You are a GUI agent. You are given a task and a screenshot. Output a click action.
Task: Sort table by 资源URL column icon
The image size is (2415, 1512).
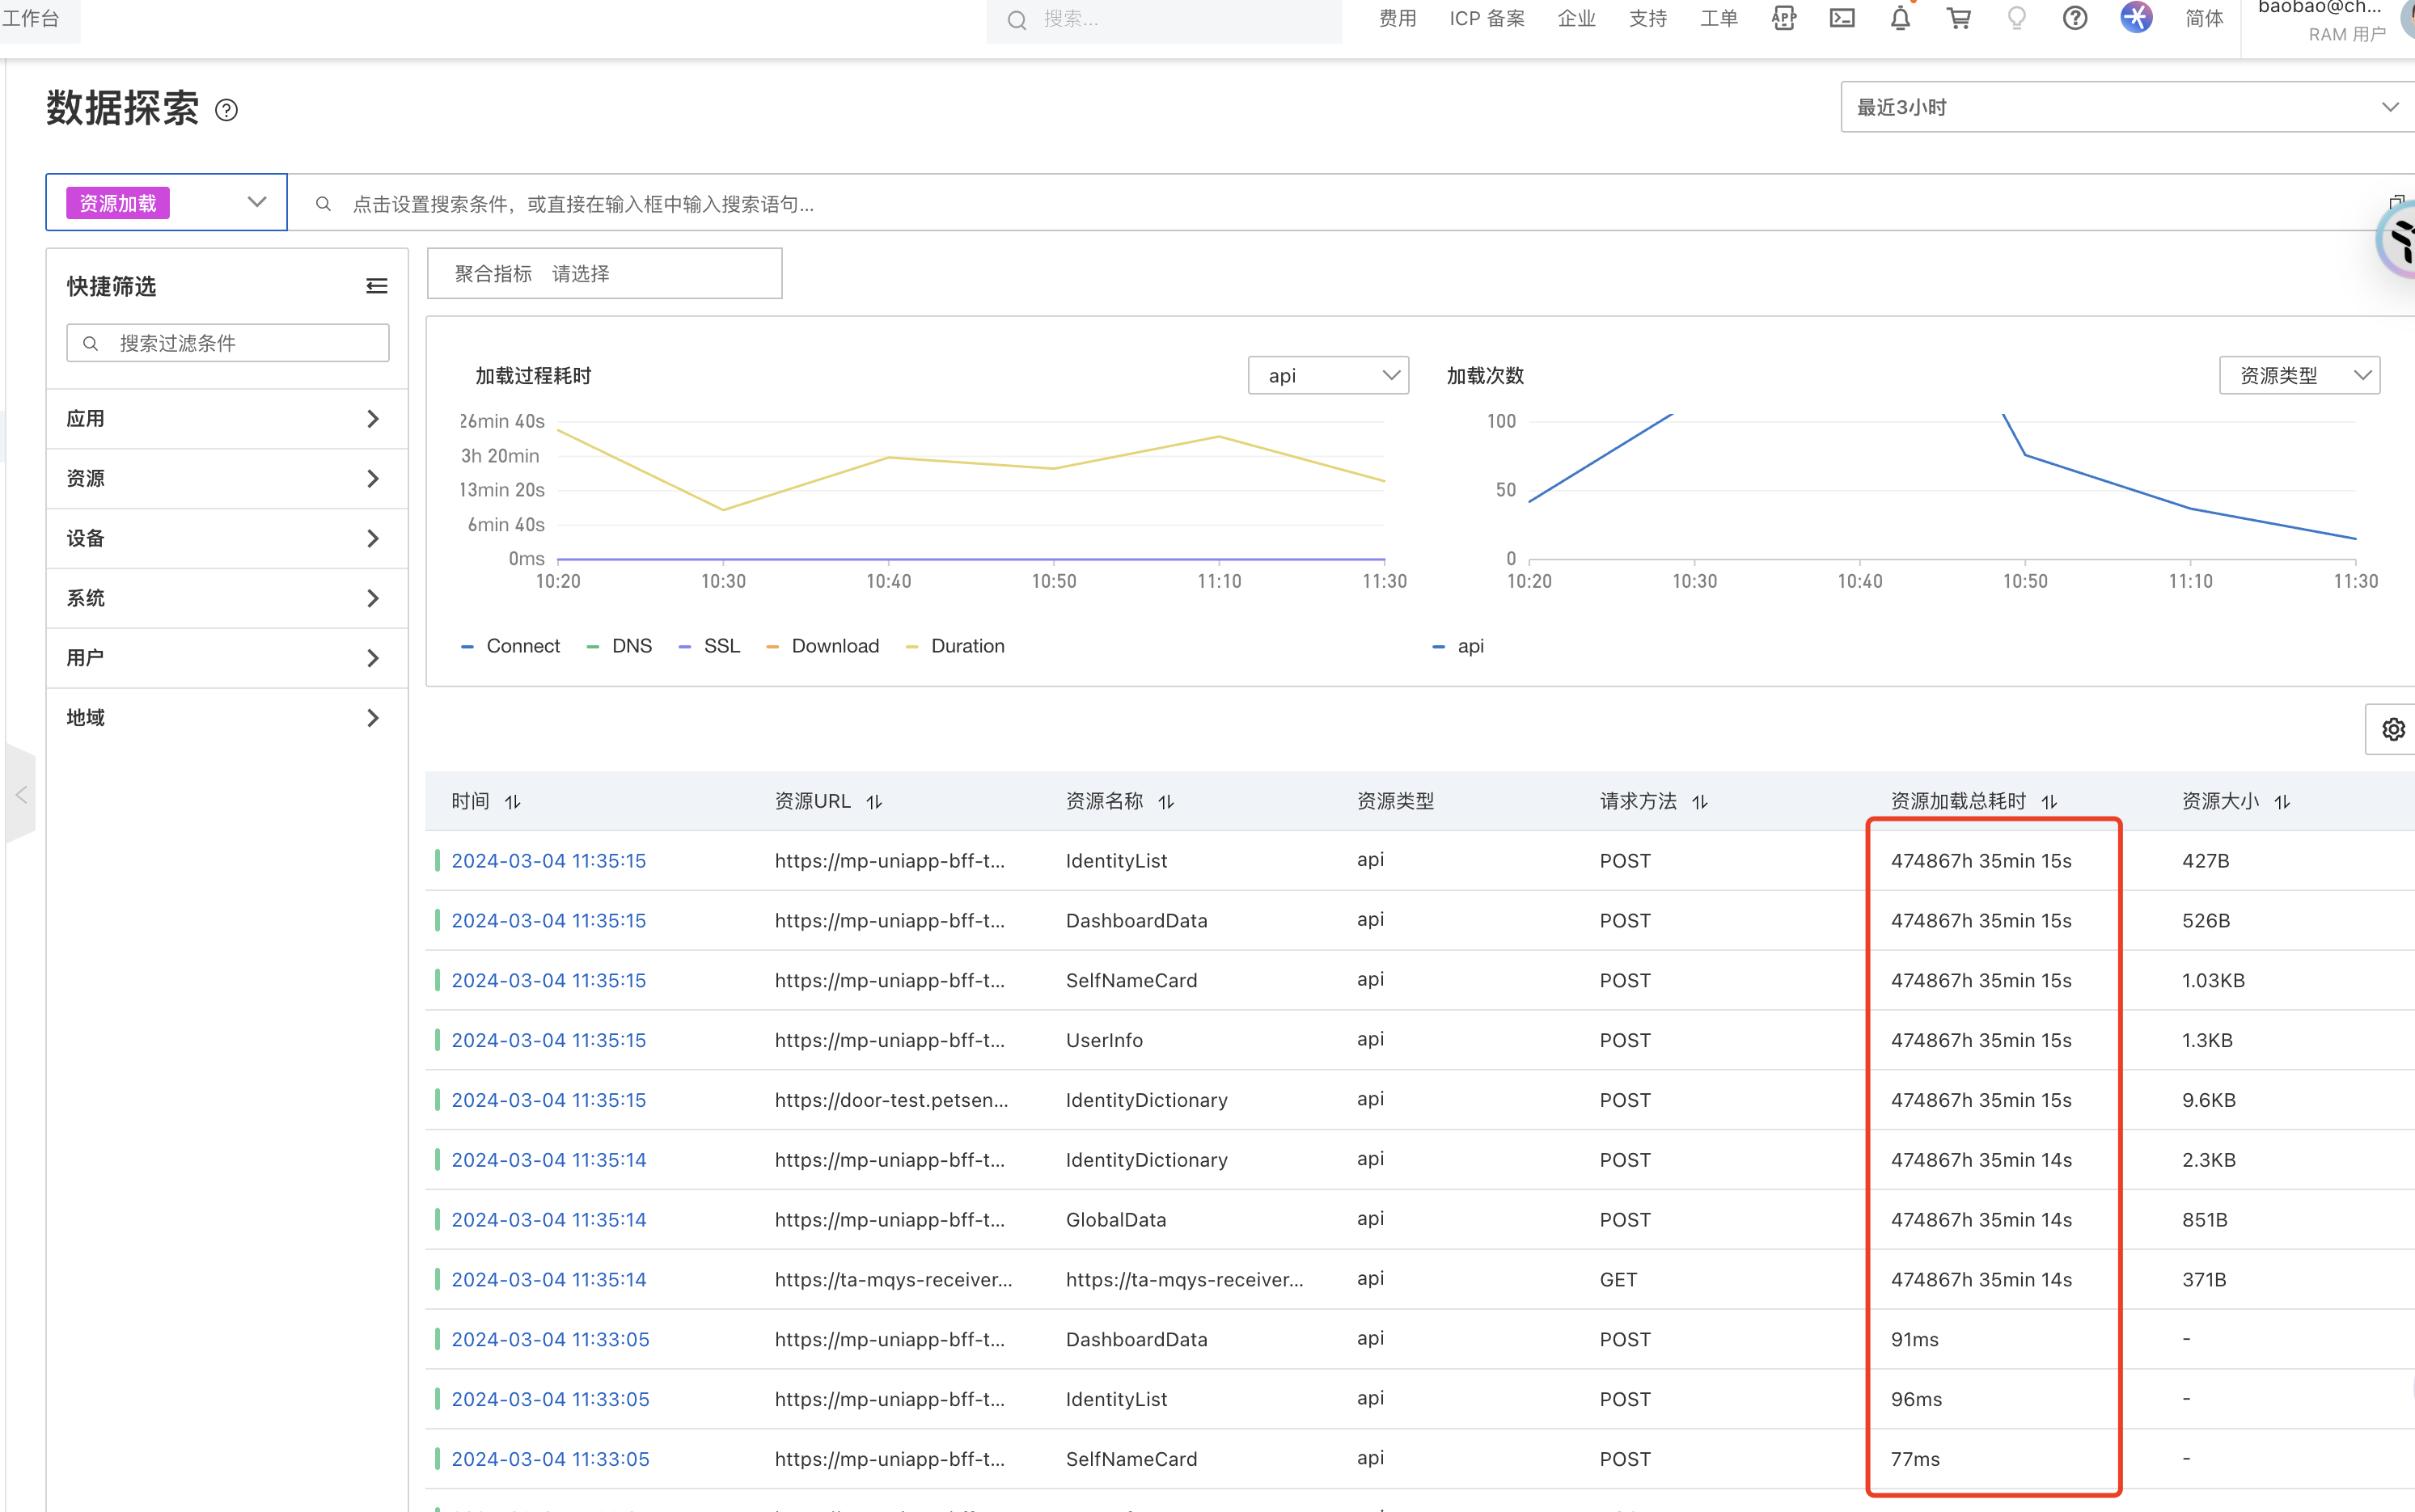pyautogui.click(x=874, y=802)
